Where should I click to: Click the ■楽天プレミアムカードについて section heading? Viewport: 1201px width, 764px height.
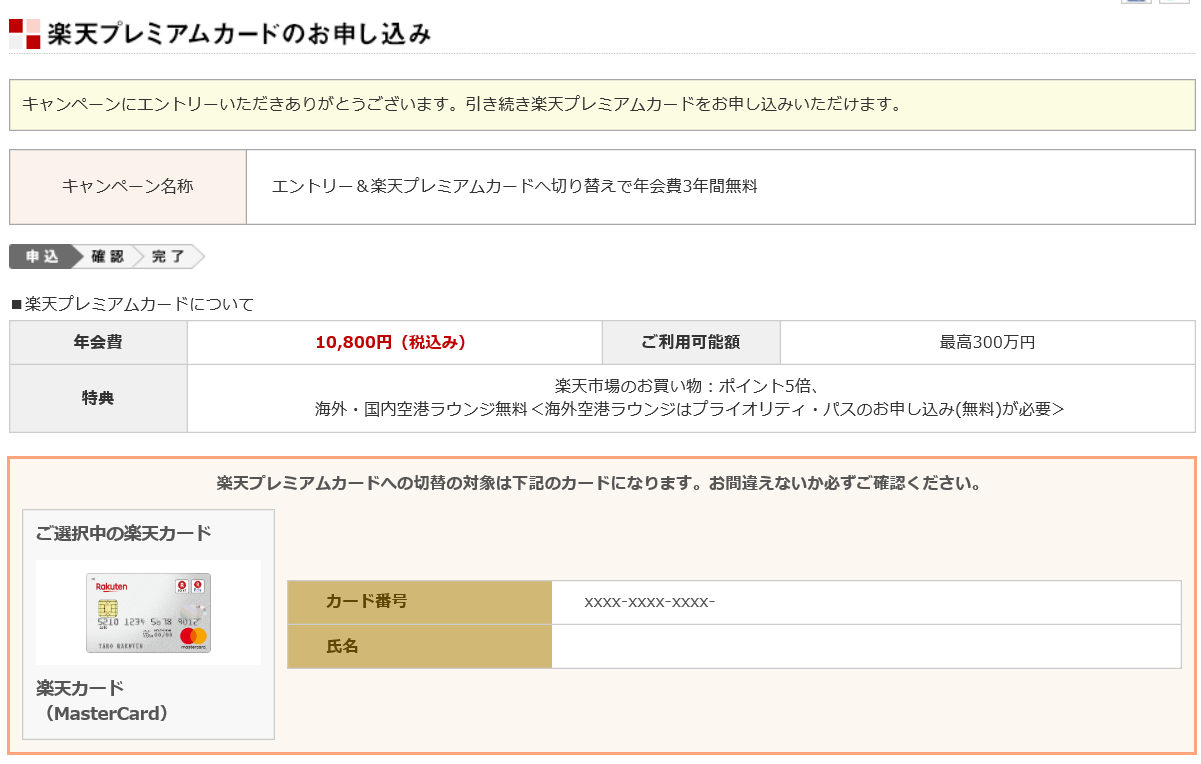pyautogui.click(x=132, y=304)
